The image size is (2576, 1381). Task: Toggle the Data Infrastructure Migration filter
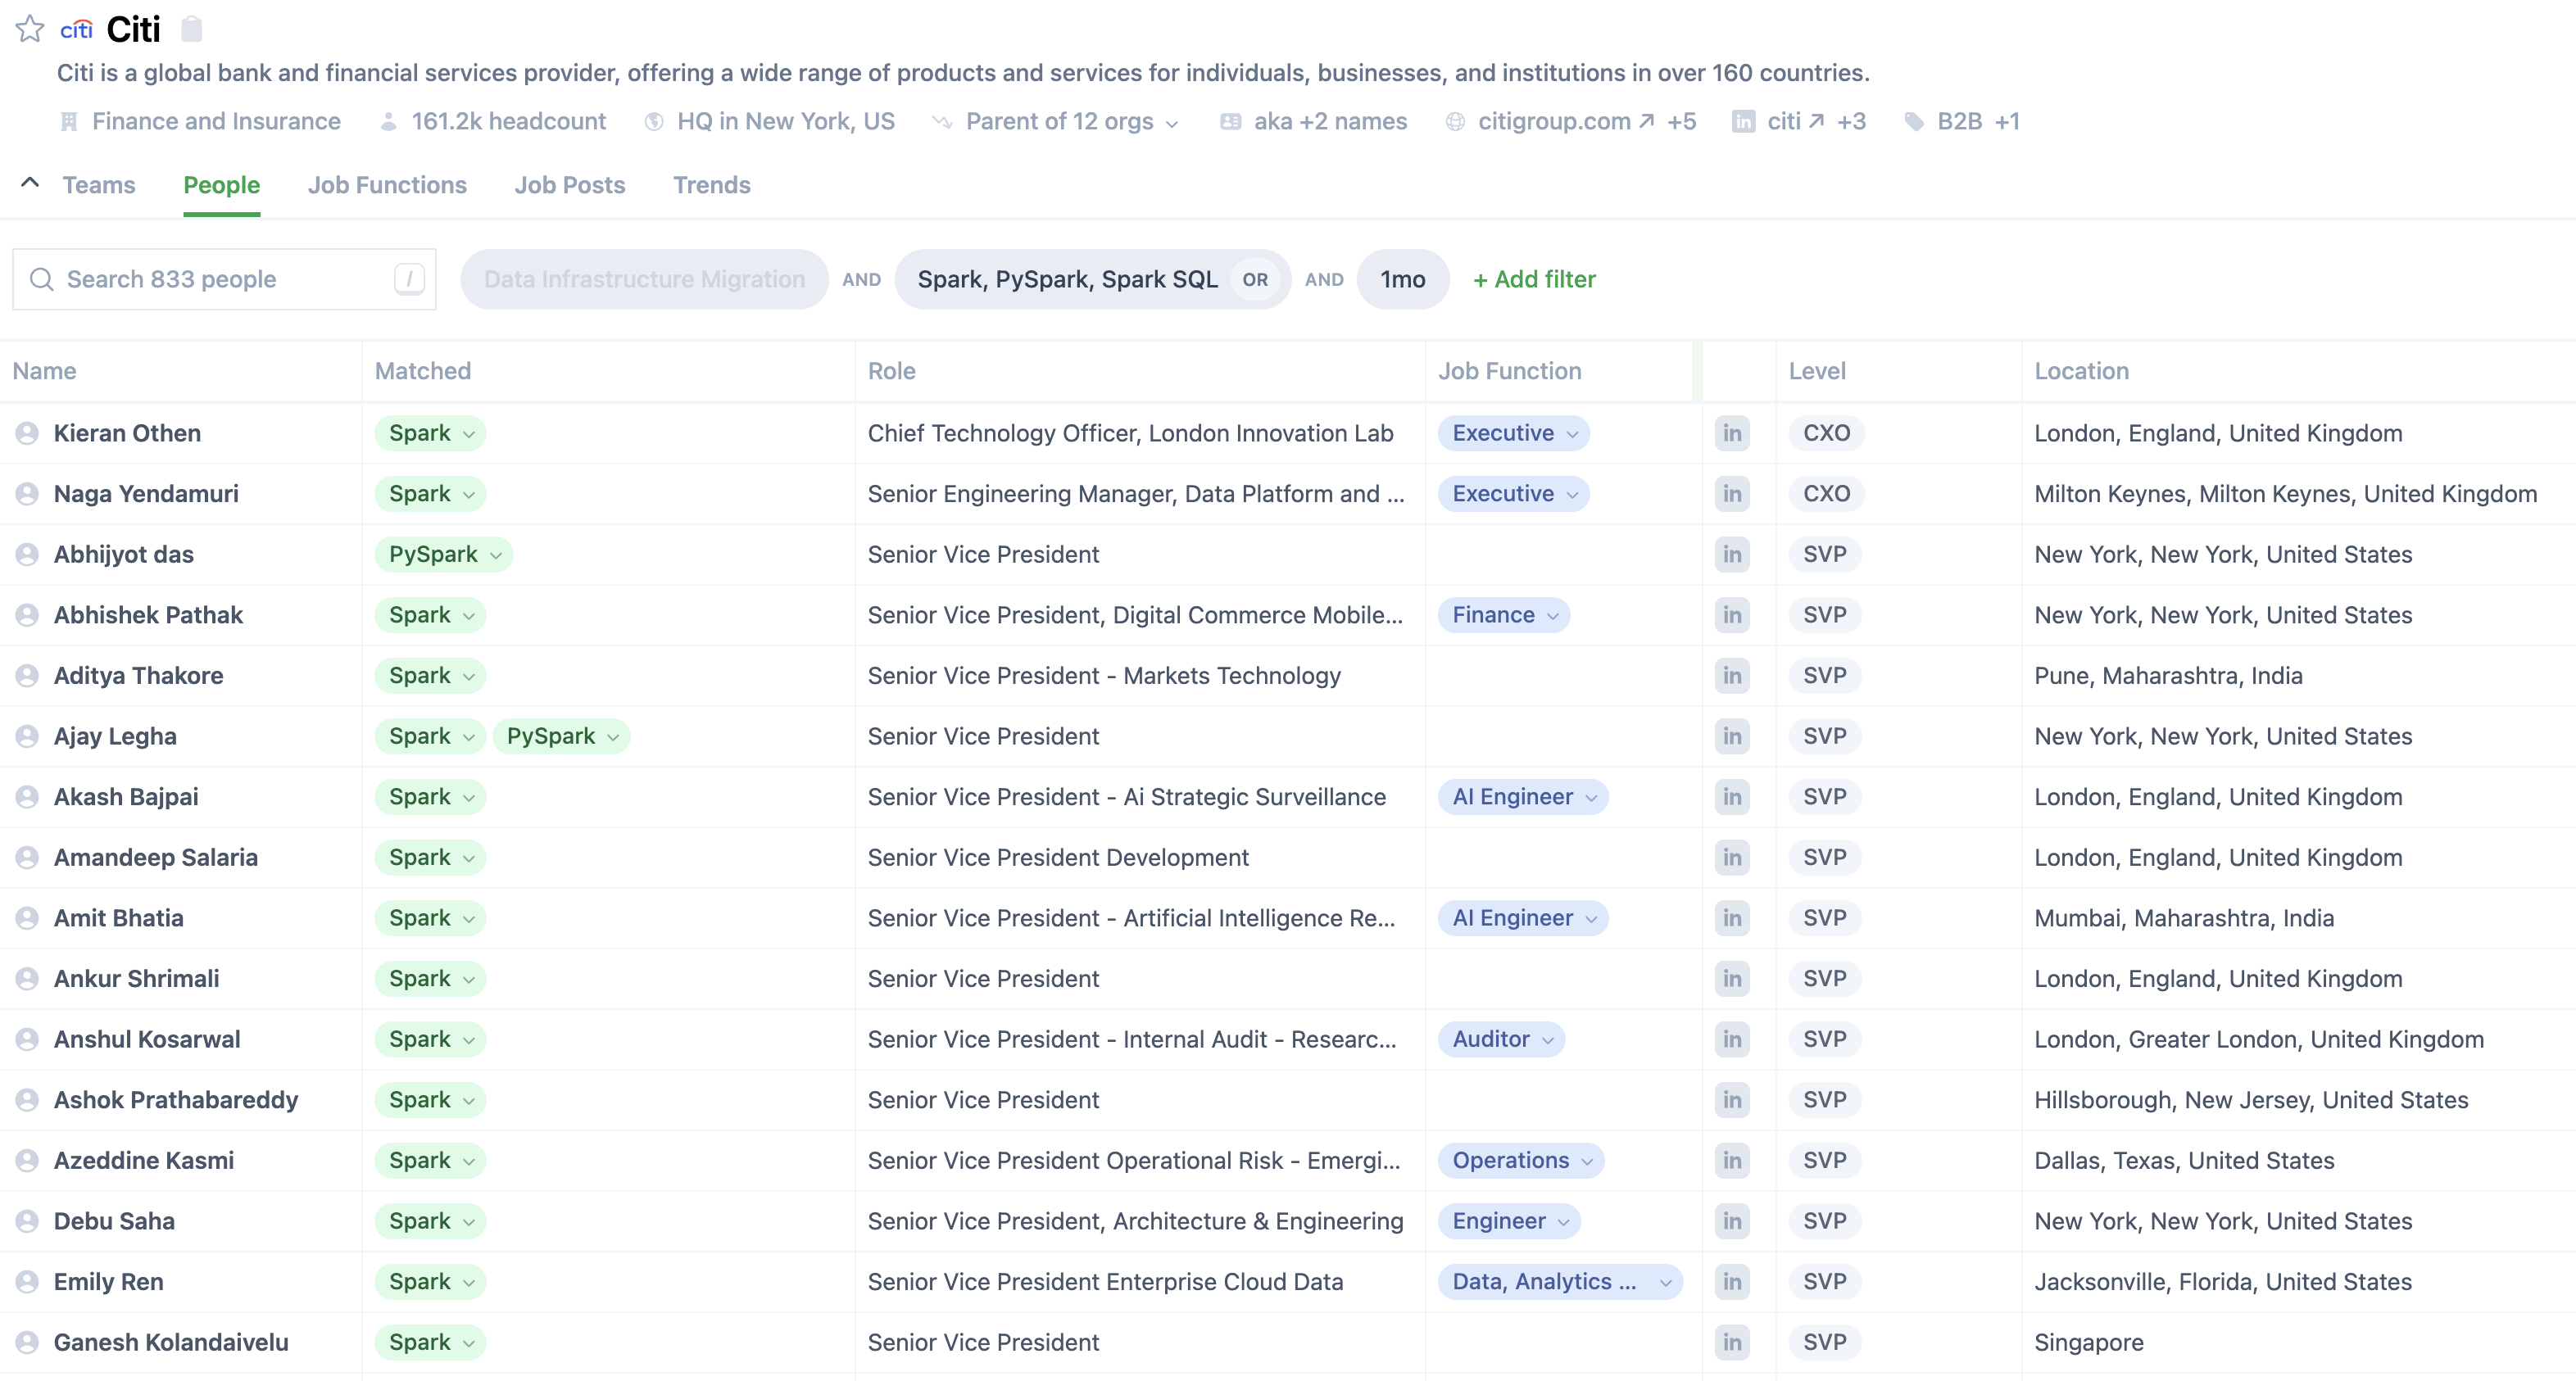point(643,279)
